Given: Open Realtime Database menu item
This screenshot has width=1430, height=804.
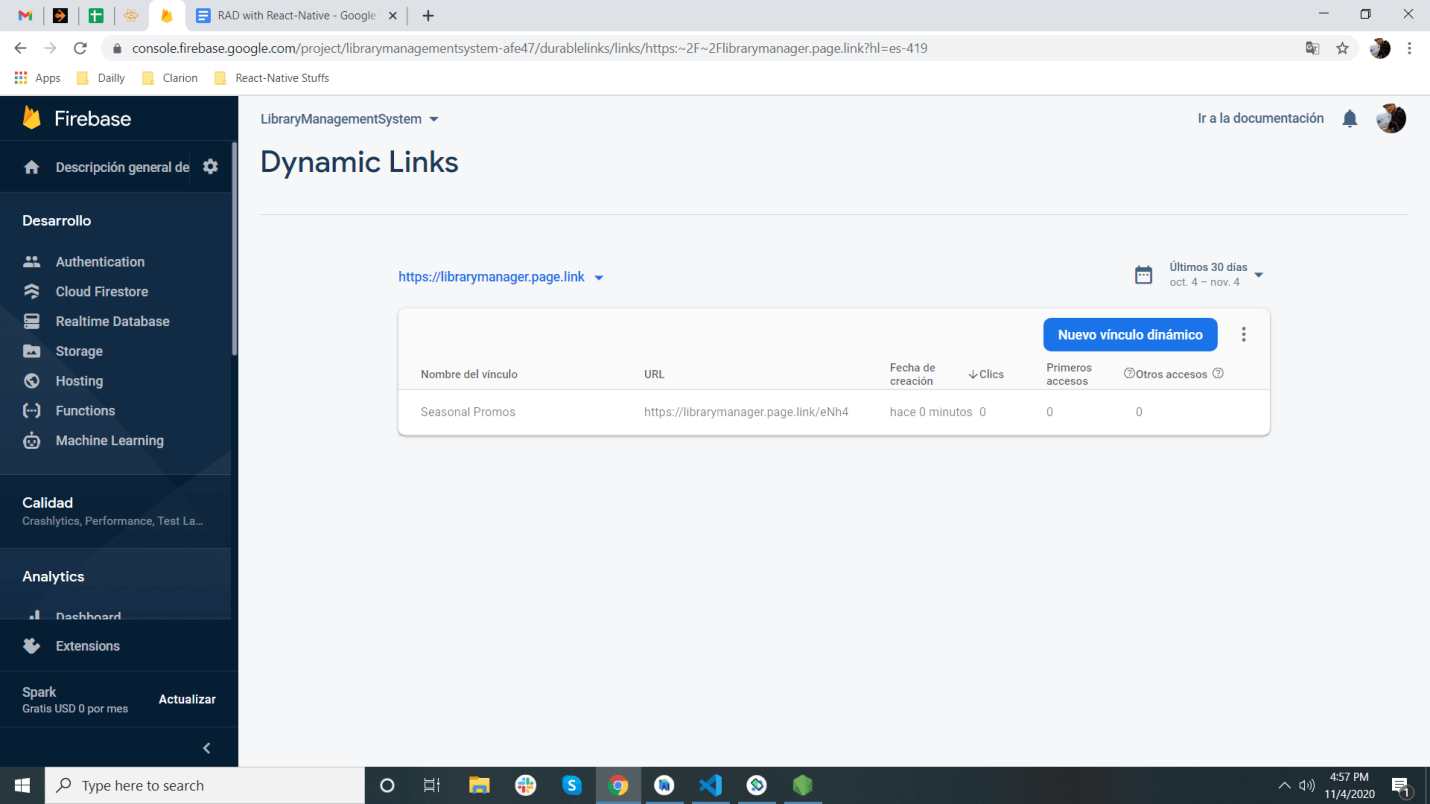Looking at the screenshot, I should (x=115, y=321).
